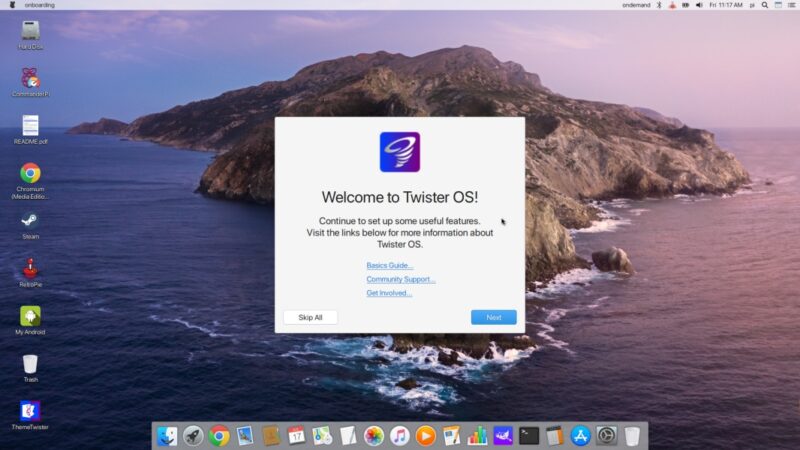Open the pi user menu
The height and width of the screenshot is (450, 800).
752,5
